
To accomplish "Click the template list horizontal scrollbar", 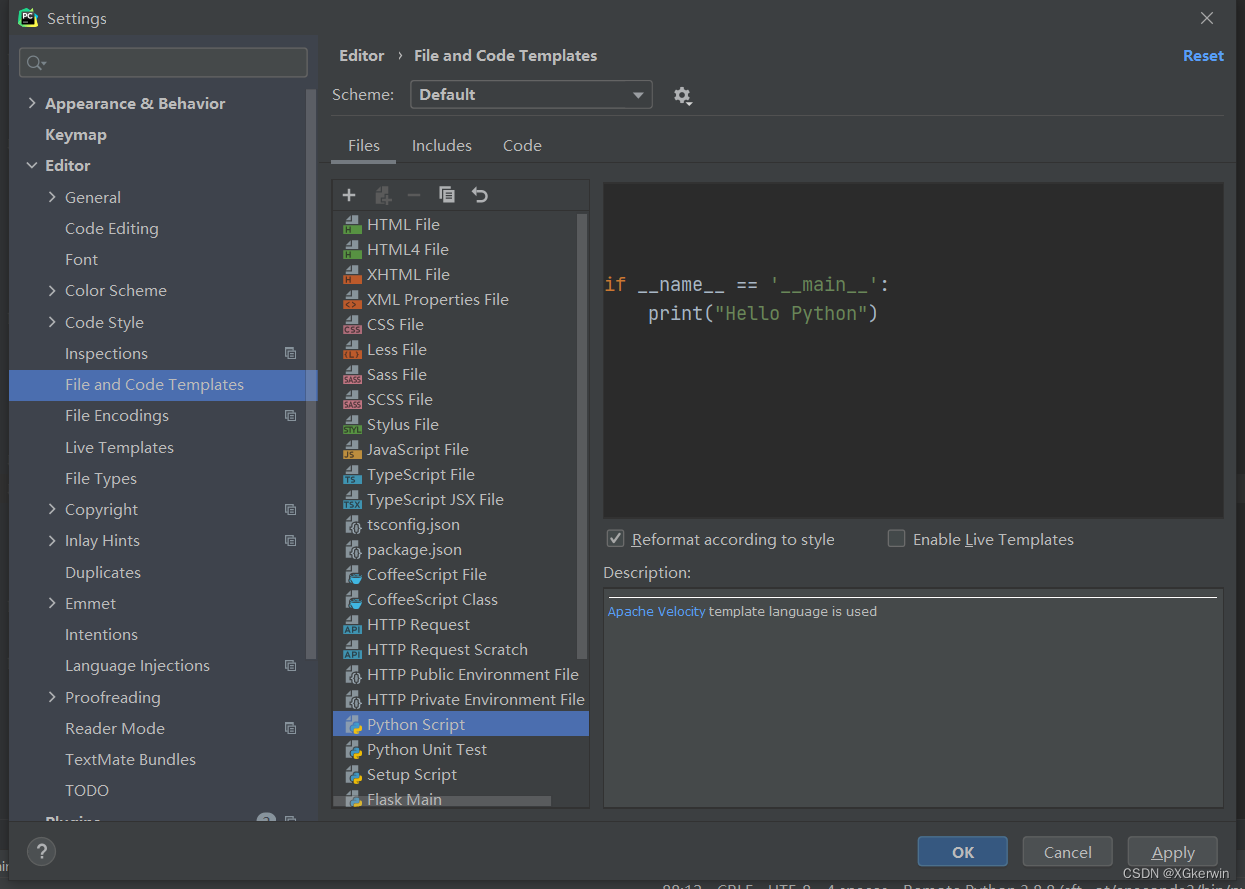I will tap(442, 801).
